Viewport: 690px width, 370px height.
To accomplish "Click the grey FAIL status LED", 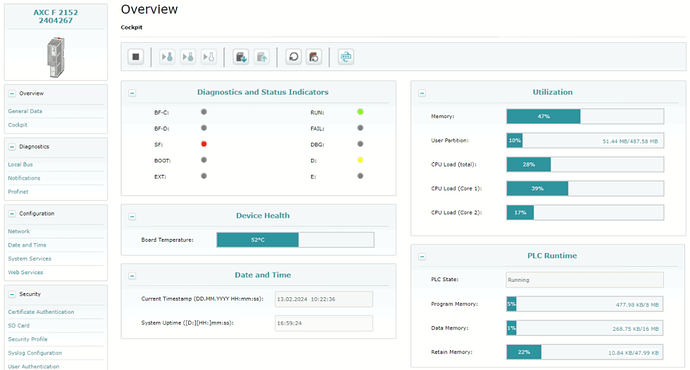I will click(x=360, y=128).
